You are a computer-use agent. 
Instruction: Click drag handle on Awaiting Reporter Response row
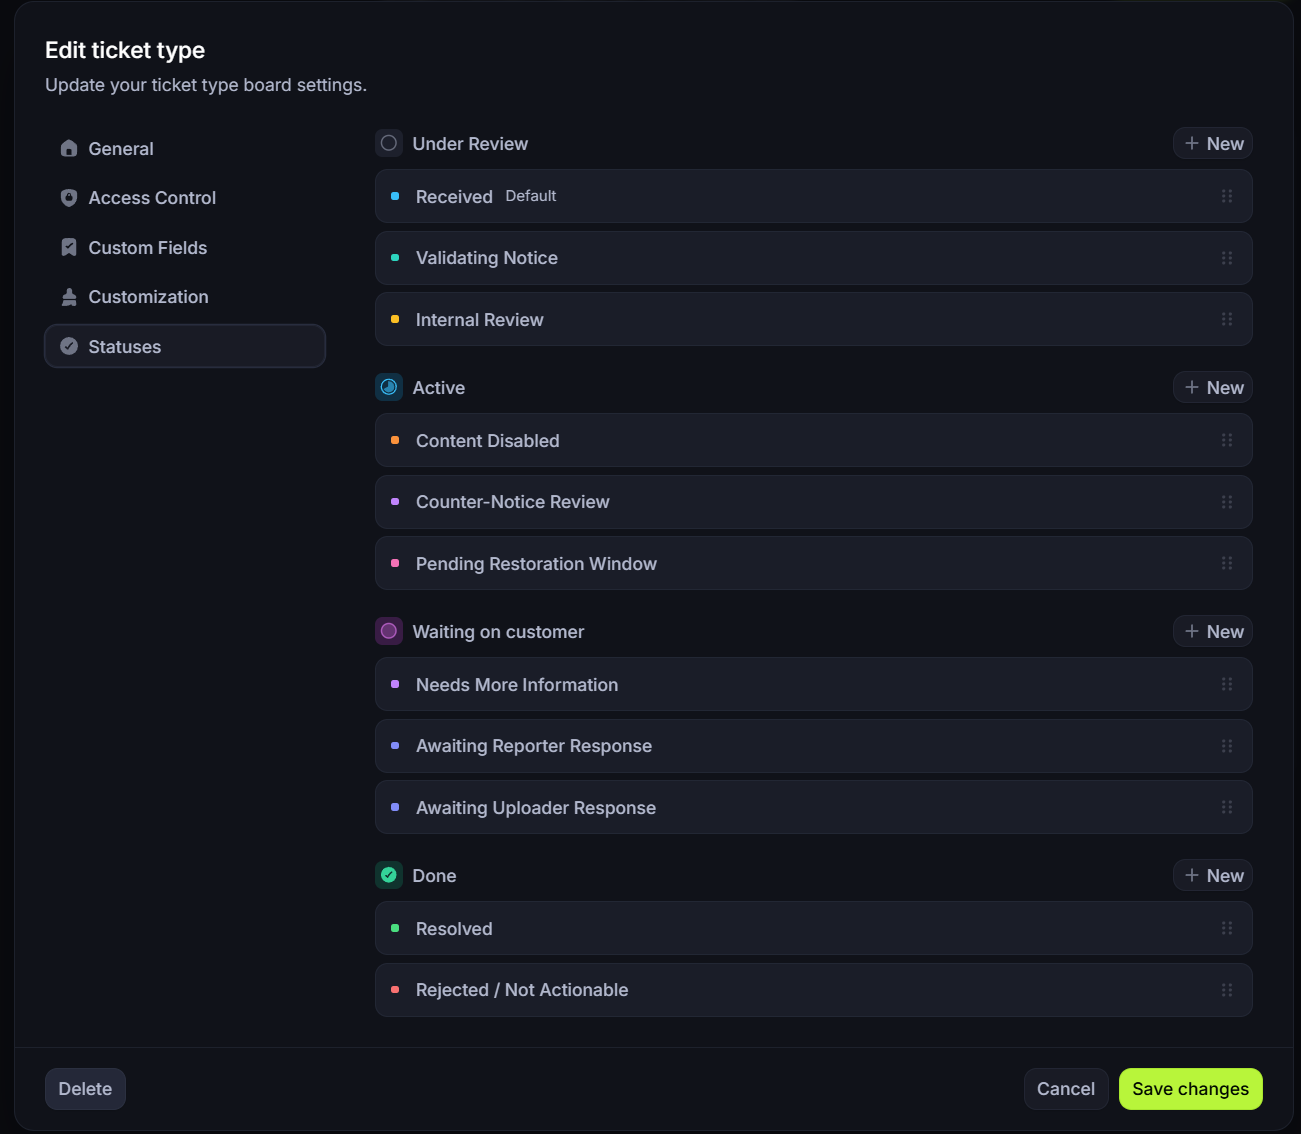[x=1227, y=746]
